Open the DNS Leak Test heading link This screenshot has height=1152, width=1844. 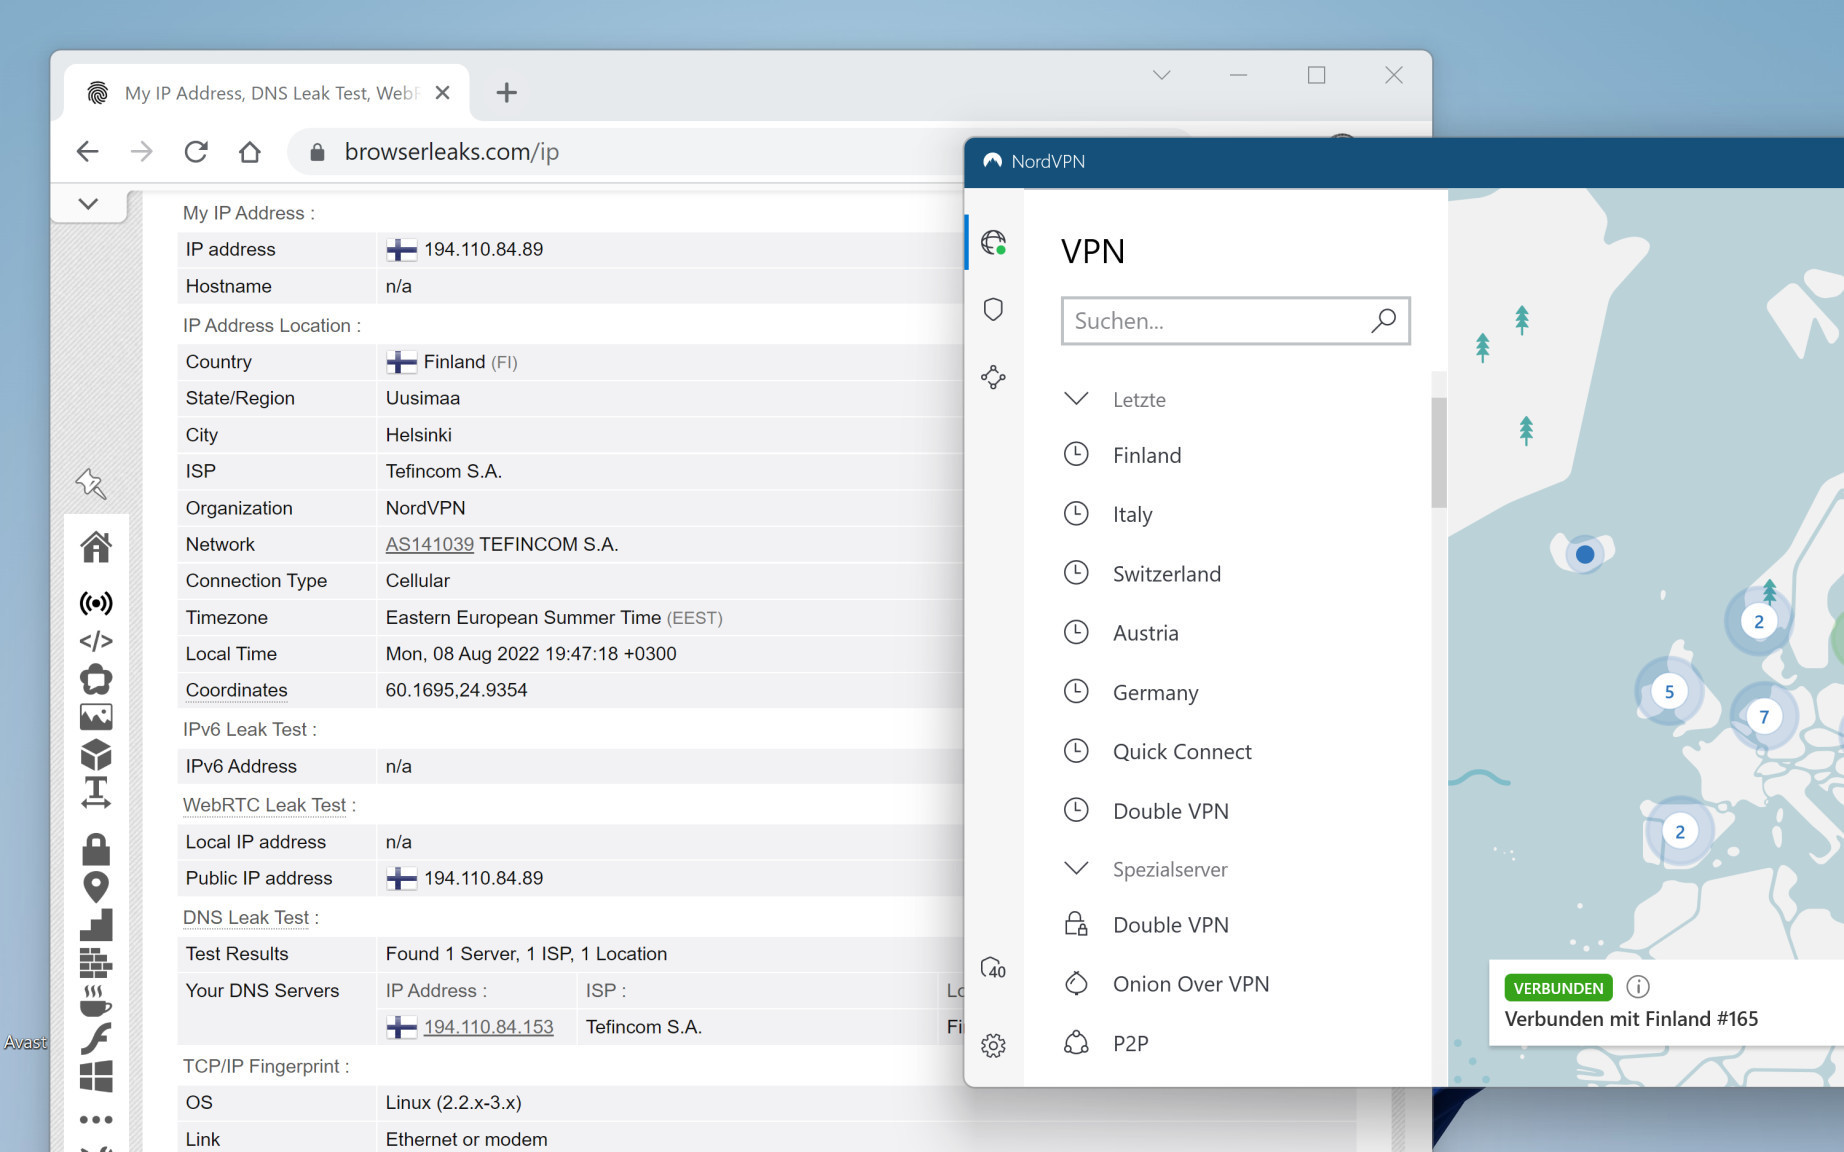pos(246,917)
